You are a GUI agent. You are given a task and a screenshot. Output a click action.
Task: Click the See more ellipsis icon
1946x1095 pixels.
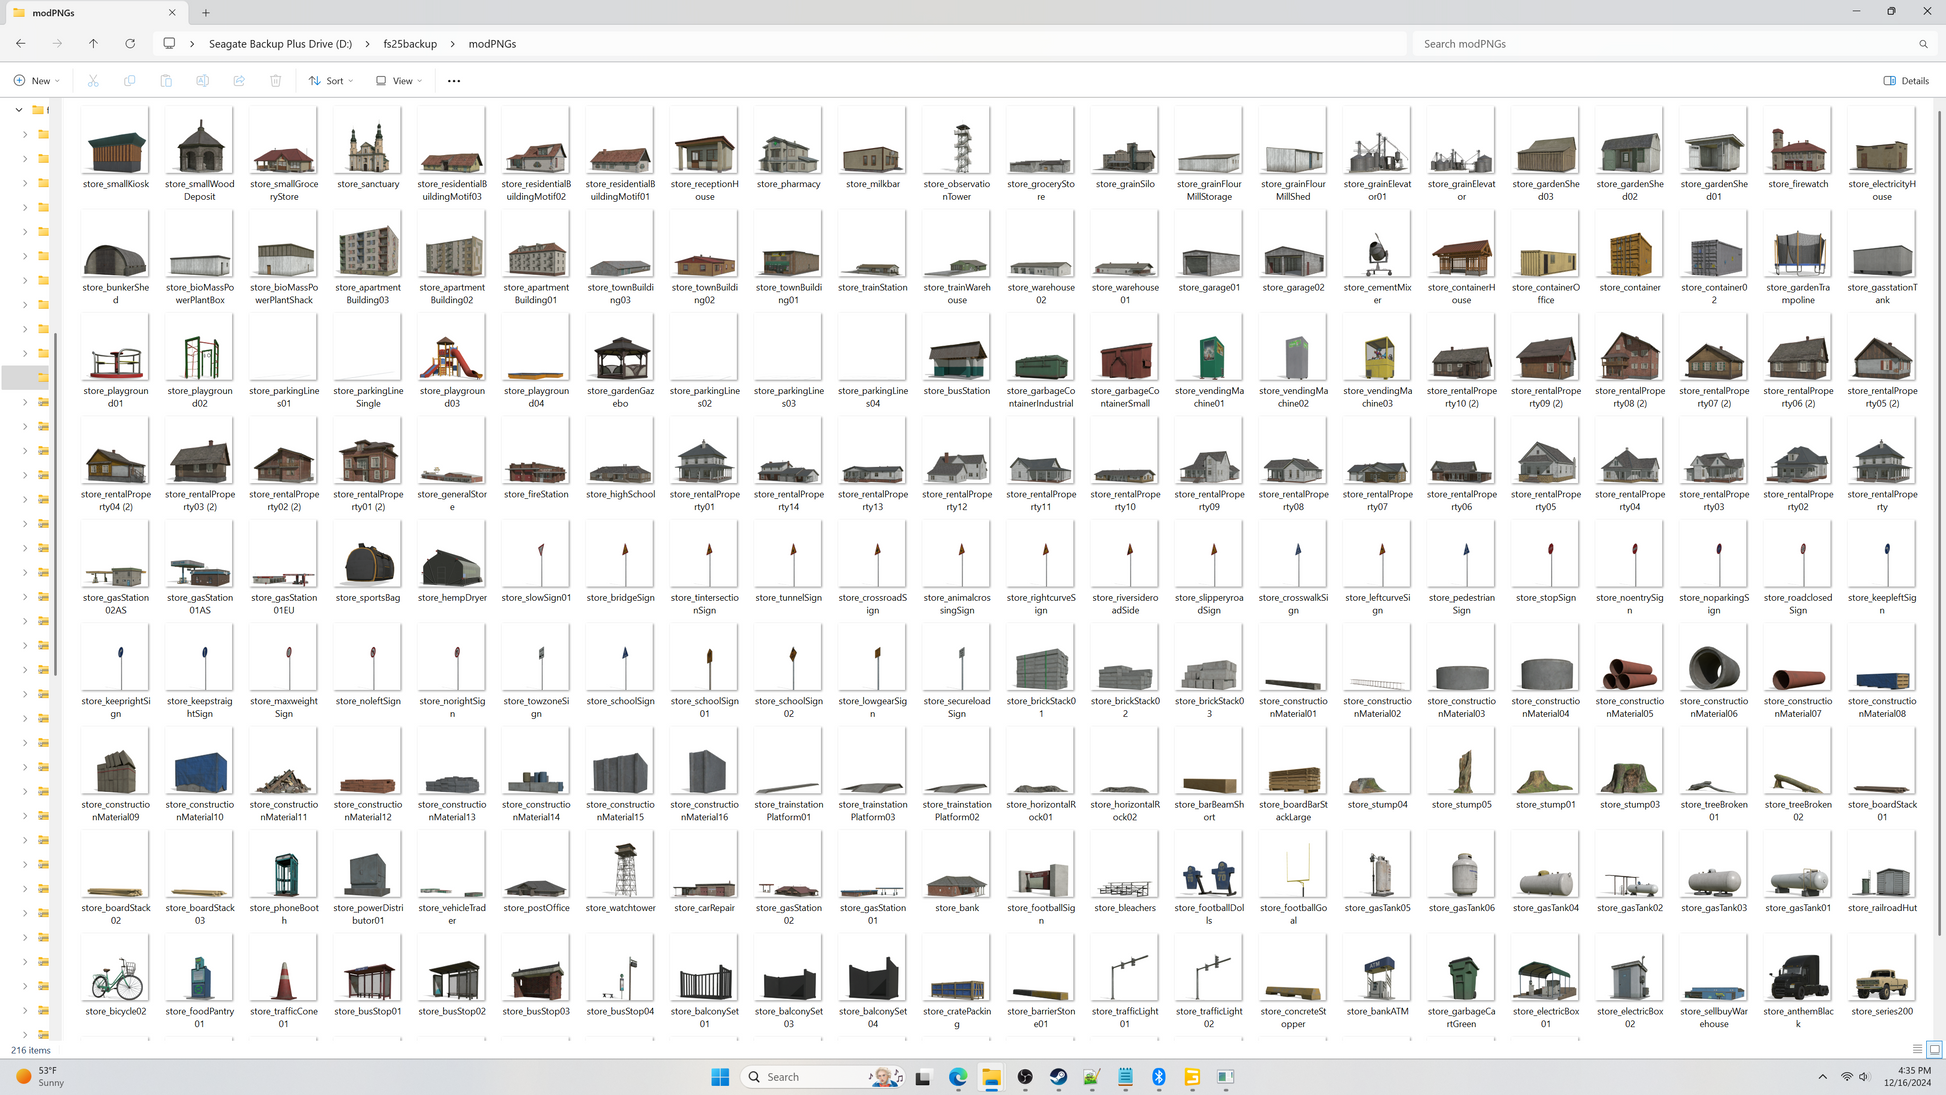coord(454,81)
